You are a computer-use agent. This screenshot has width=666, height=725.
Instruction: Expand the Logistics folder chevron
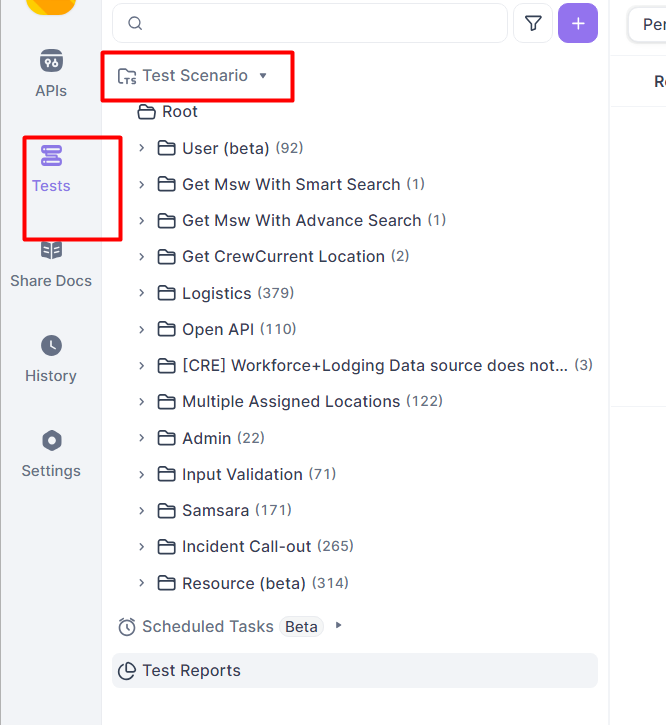click(142, 293)
